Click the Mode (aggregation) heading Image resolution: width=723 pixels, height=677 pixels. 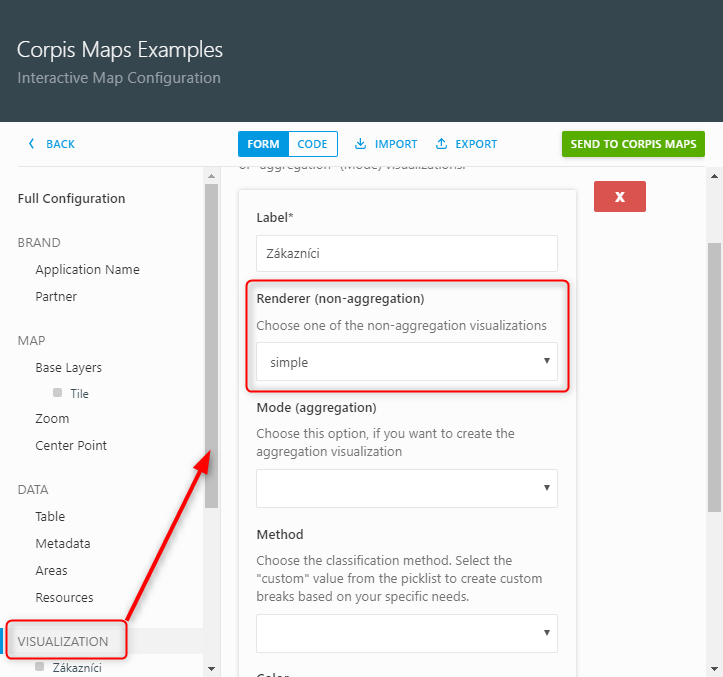316,408
